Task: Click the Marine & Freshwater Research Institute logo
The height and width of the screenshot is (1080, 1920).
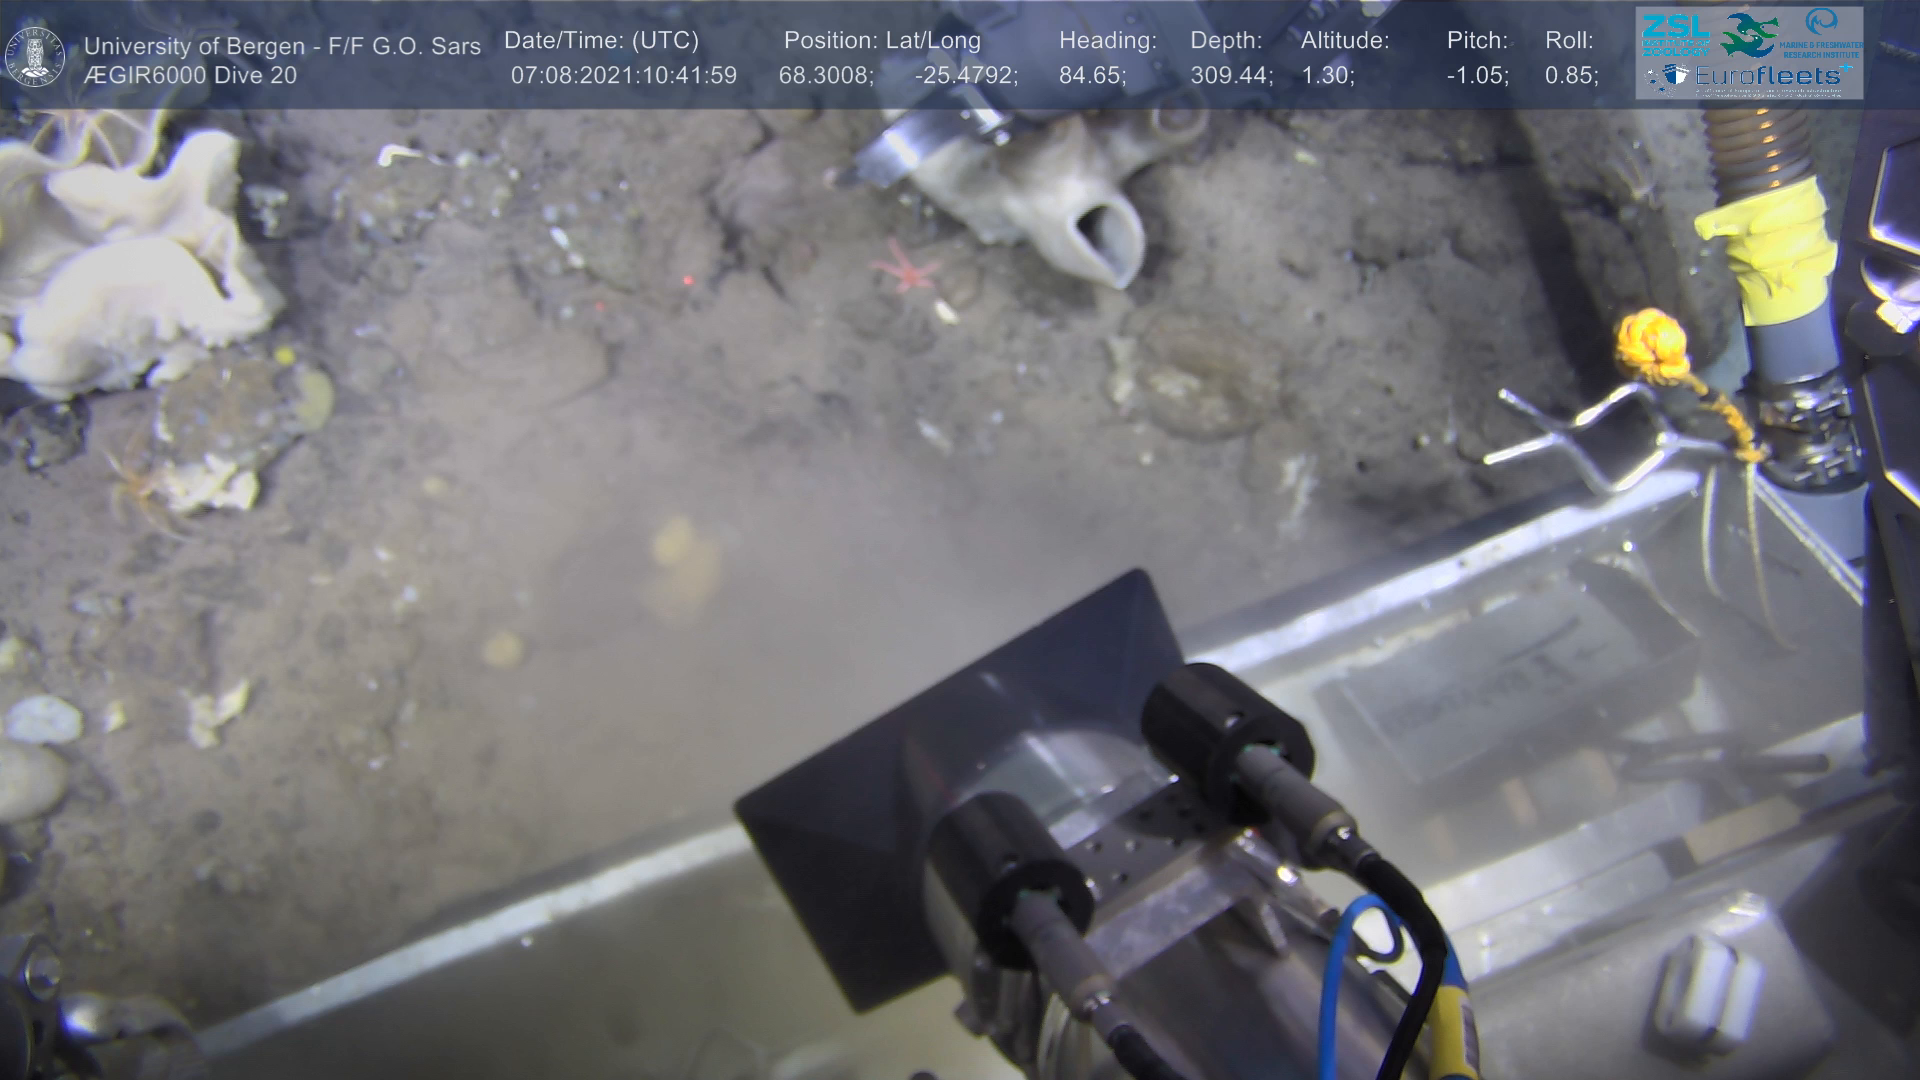Action: pyautogui.click(x=1822, y=33)
